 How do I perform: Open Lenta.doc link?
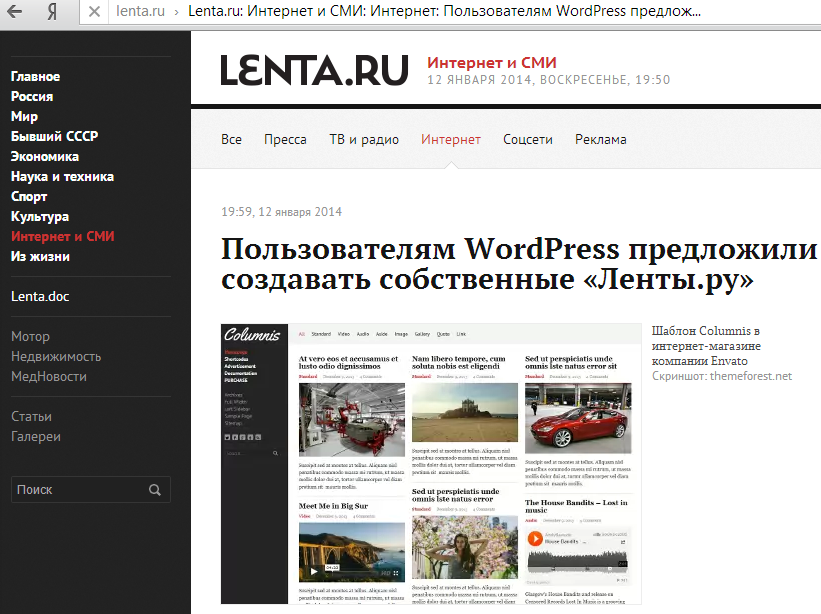(x=40, y=296)
